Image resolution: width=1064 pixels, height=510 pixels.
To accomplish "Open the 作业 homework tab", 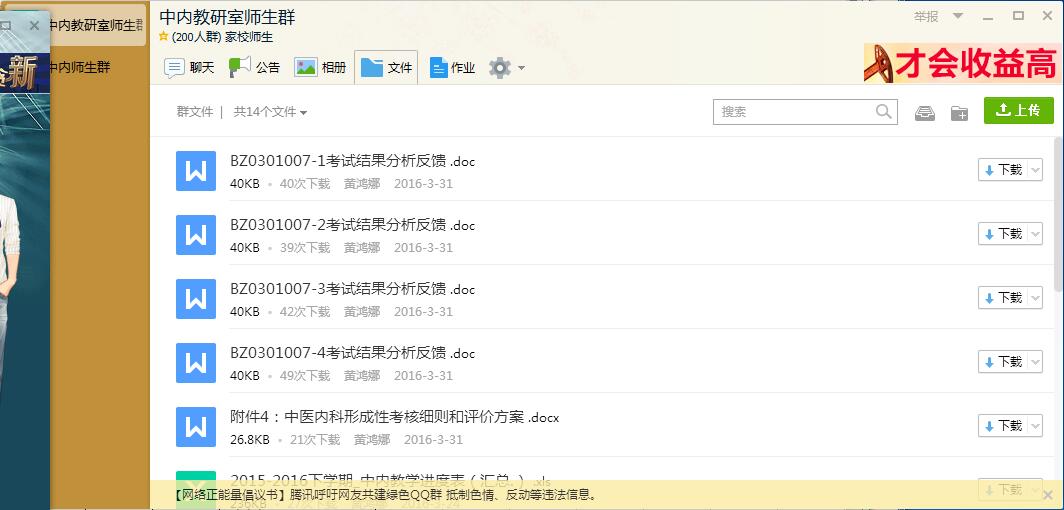I will (x=452, y=68).
